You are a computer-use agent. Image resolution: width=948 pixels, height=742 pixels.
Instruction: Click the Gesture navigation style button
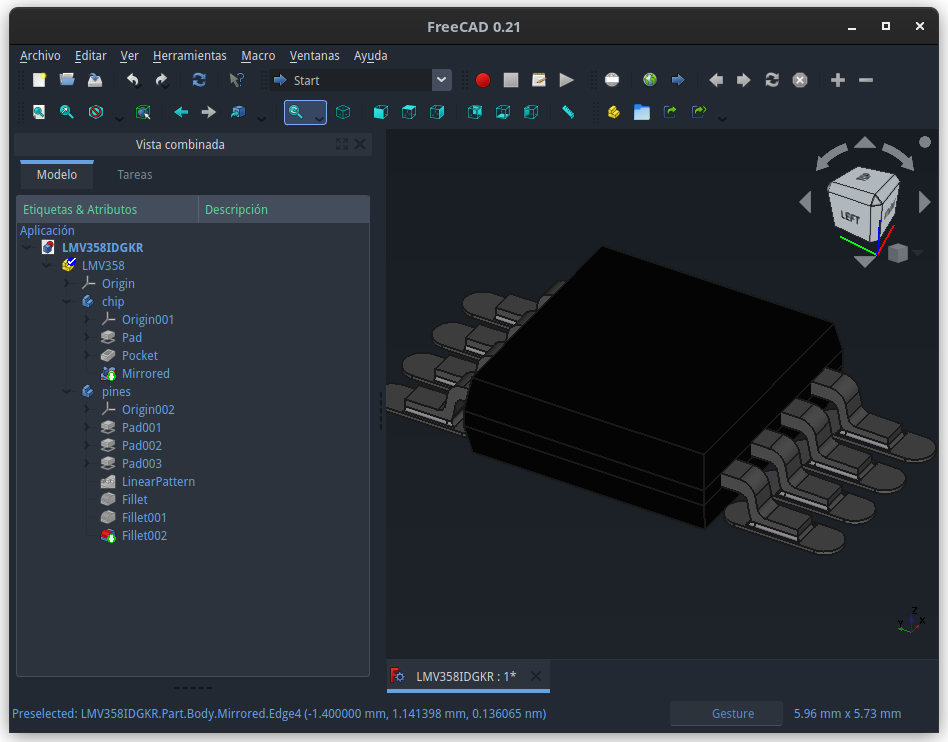(x=727, y=714)
